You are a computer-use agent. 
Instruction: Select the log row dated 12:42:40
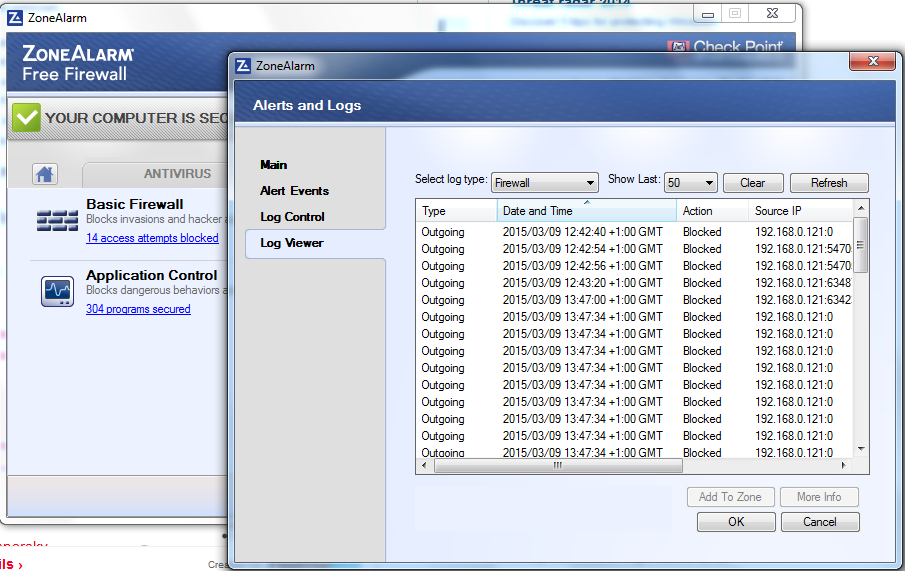click(x=634, y=232)
